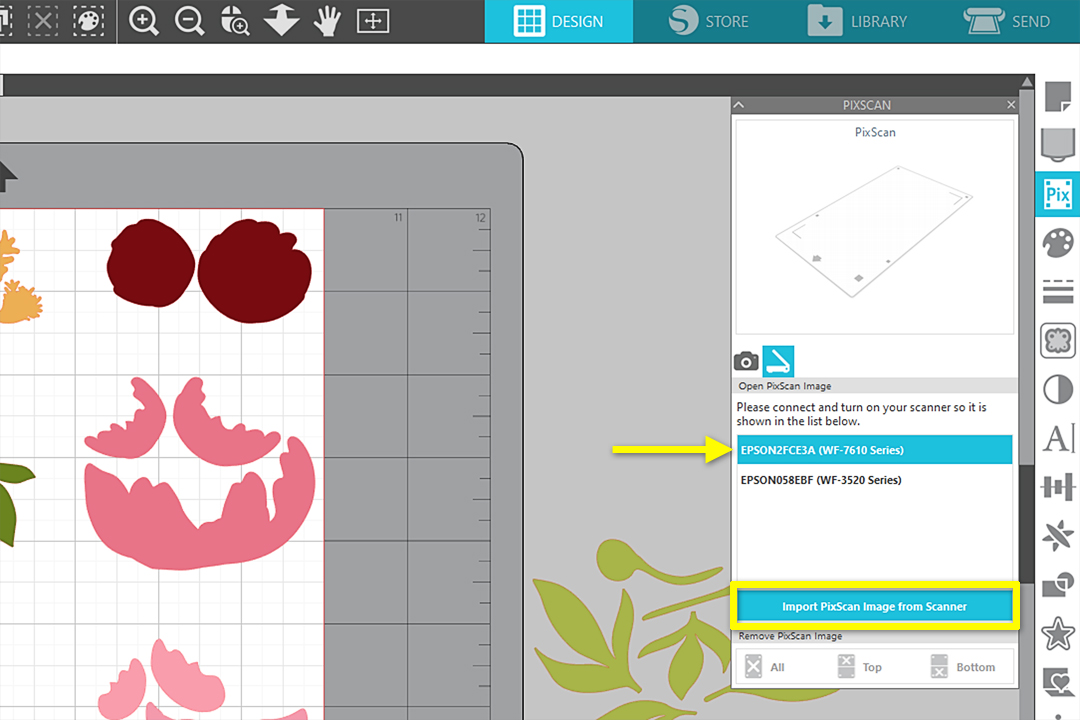Go to the SEND tab
Screen dimensions: 1080x720
coord(1007,21)
